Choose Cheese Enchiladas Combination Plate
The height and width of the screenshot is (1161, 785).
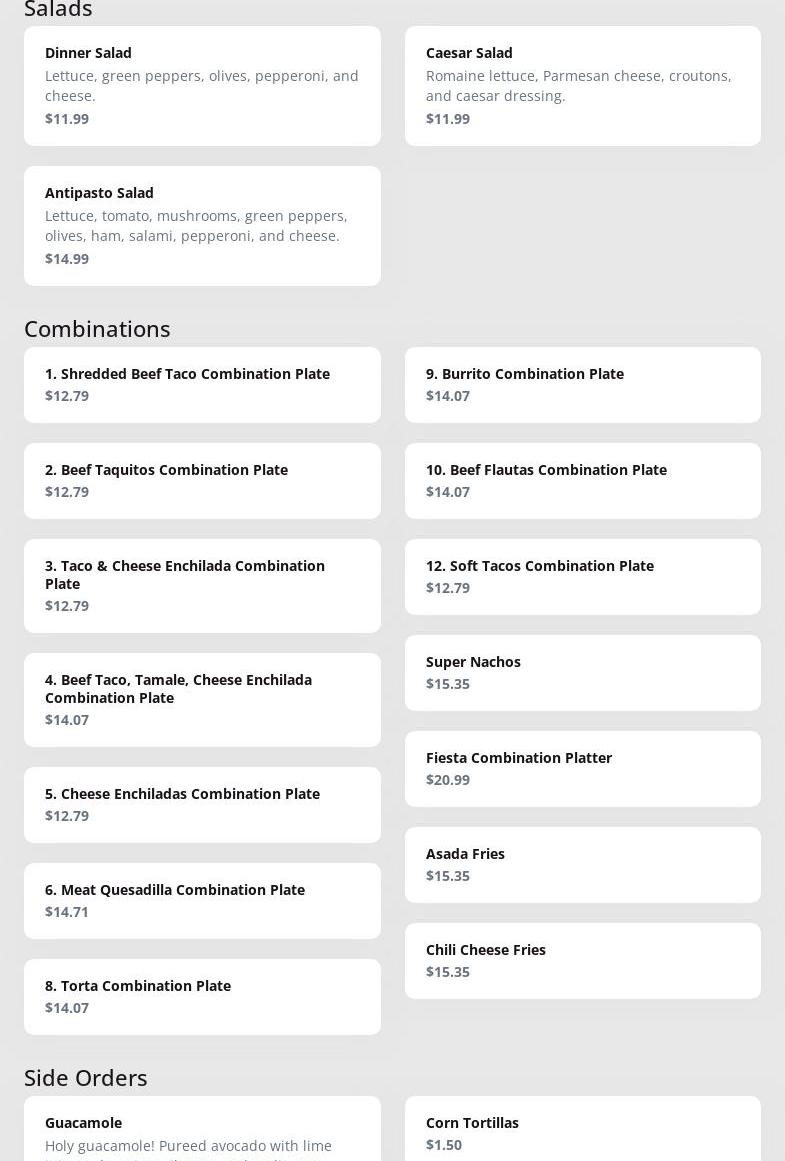coord(202,805)
